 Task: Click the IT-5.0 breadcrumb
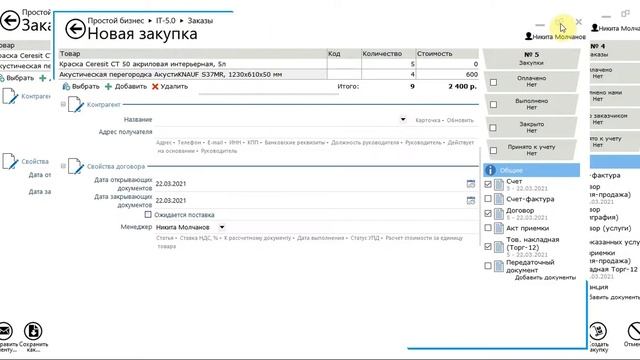click(x=166, y=20)
